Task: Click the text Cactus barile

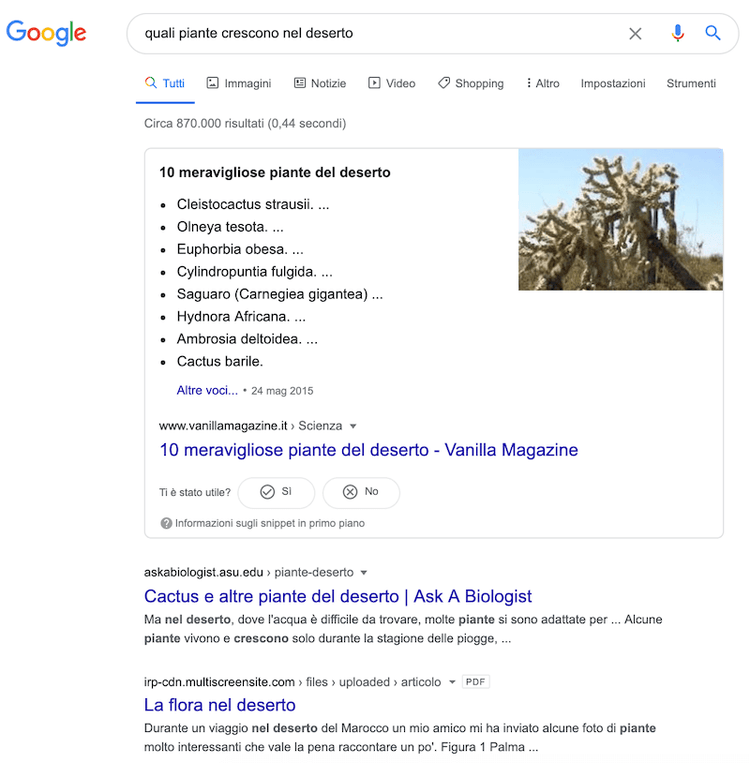Action: (x=220, y=361)
